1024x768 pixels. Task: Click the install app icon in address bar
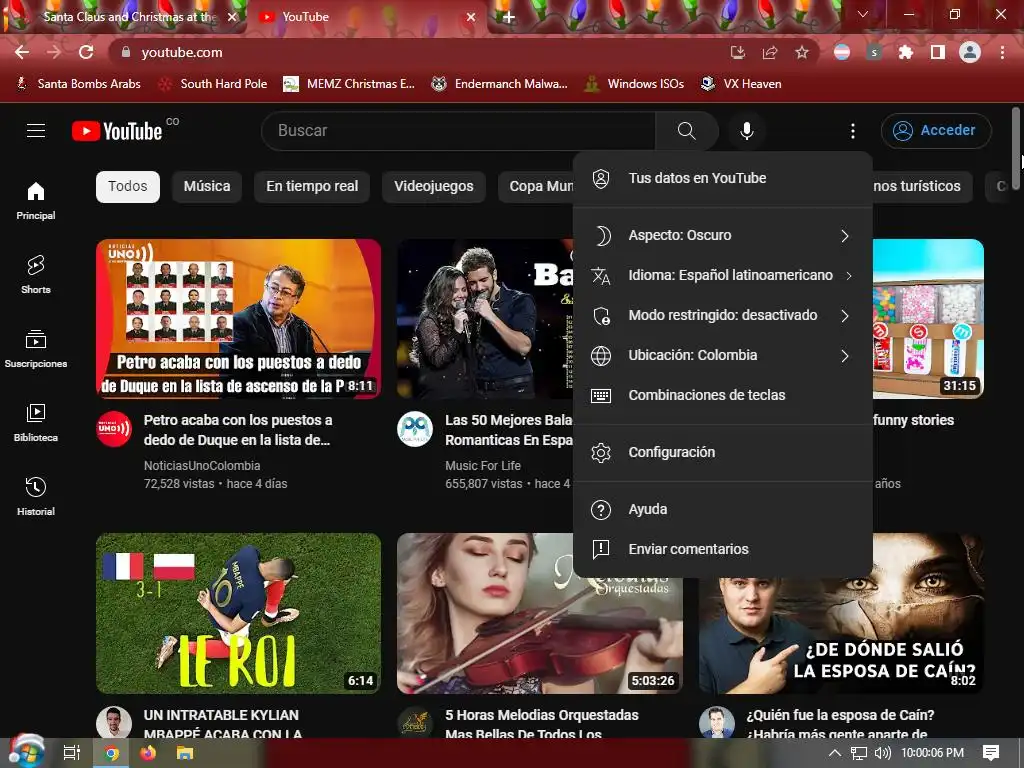pos(738,52)
